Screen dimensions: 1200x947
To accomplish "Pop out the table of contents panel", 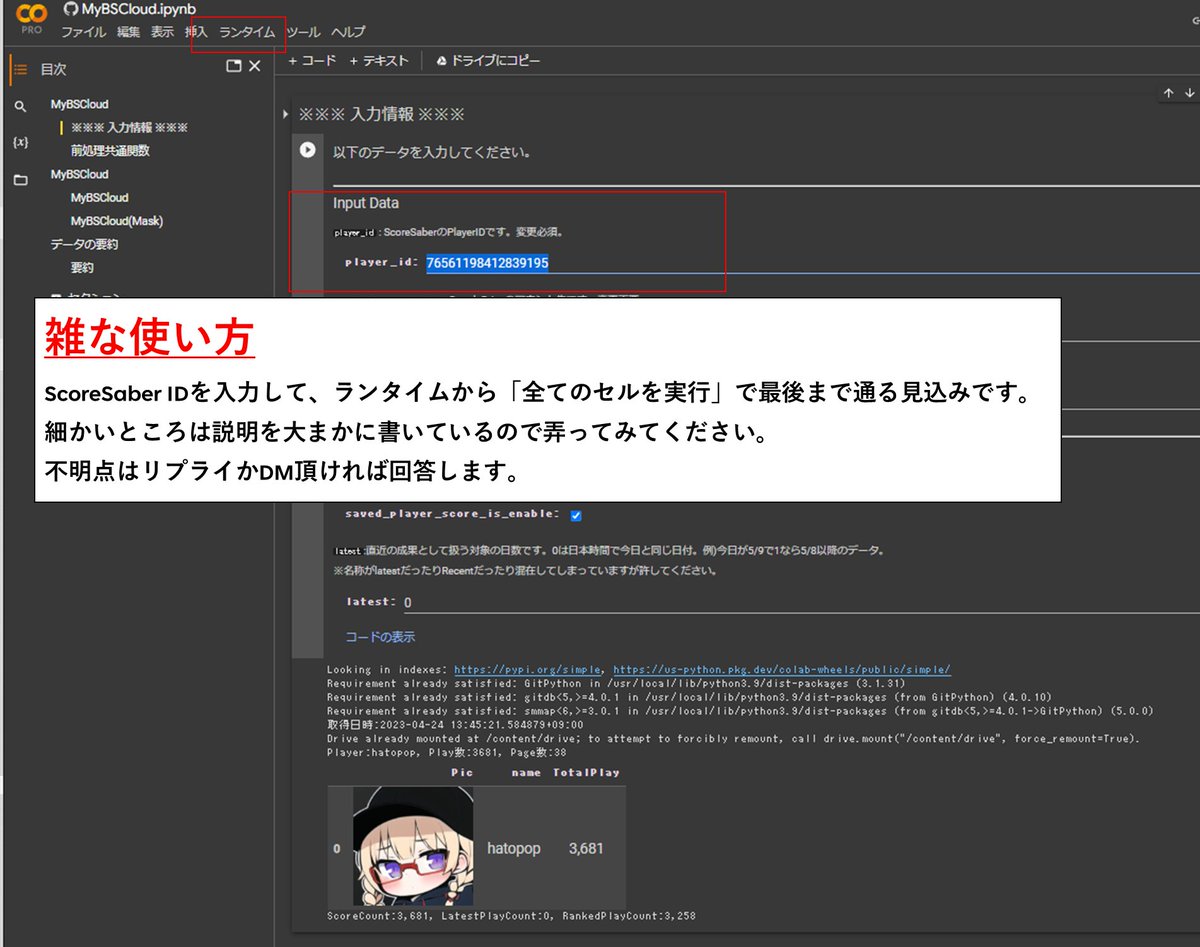I will [234, 66].
